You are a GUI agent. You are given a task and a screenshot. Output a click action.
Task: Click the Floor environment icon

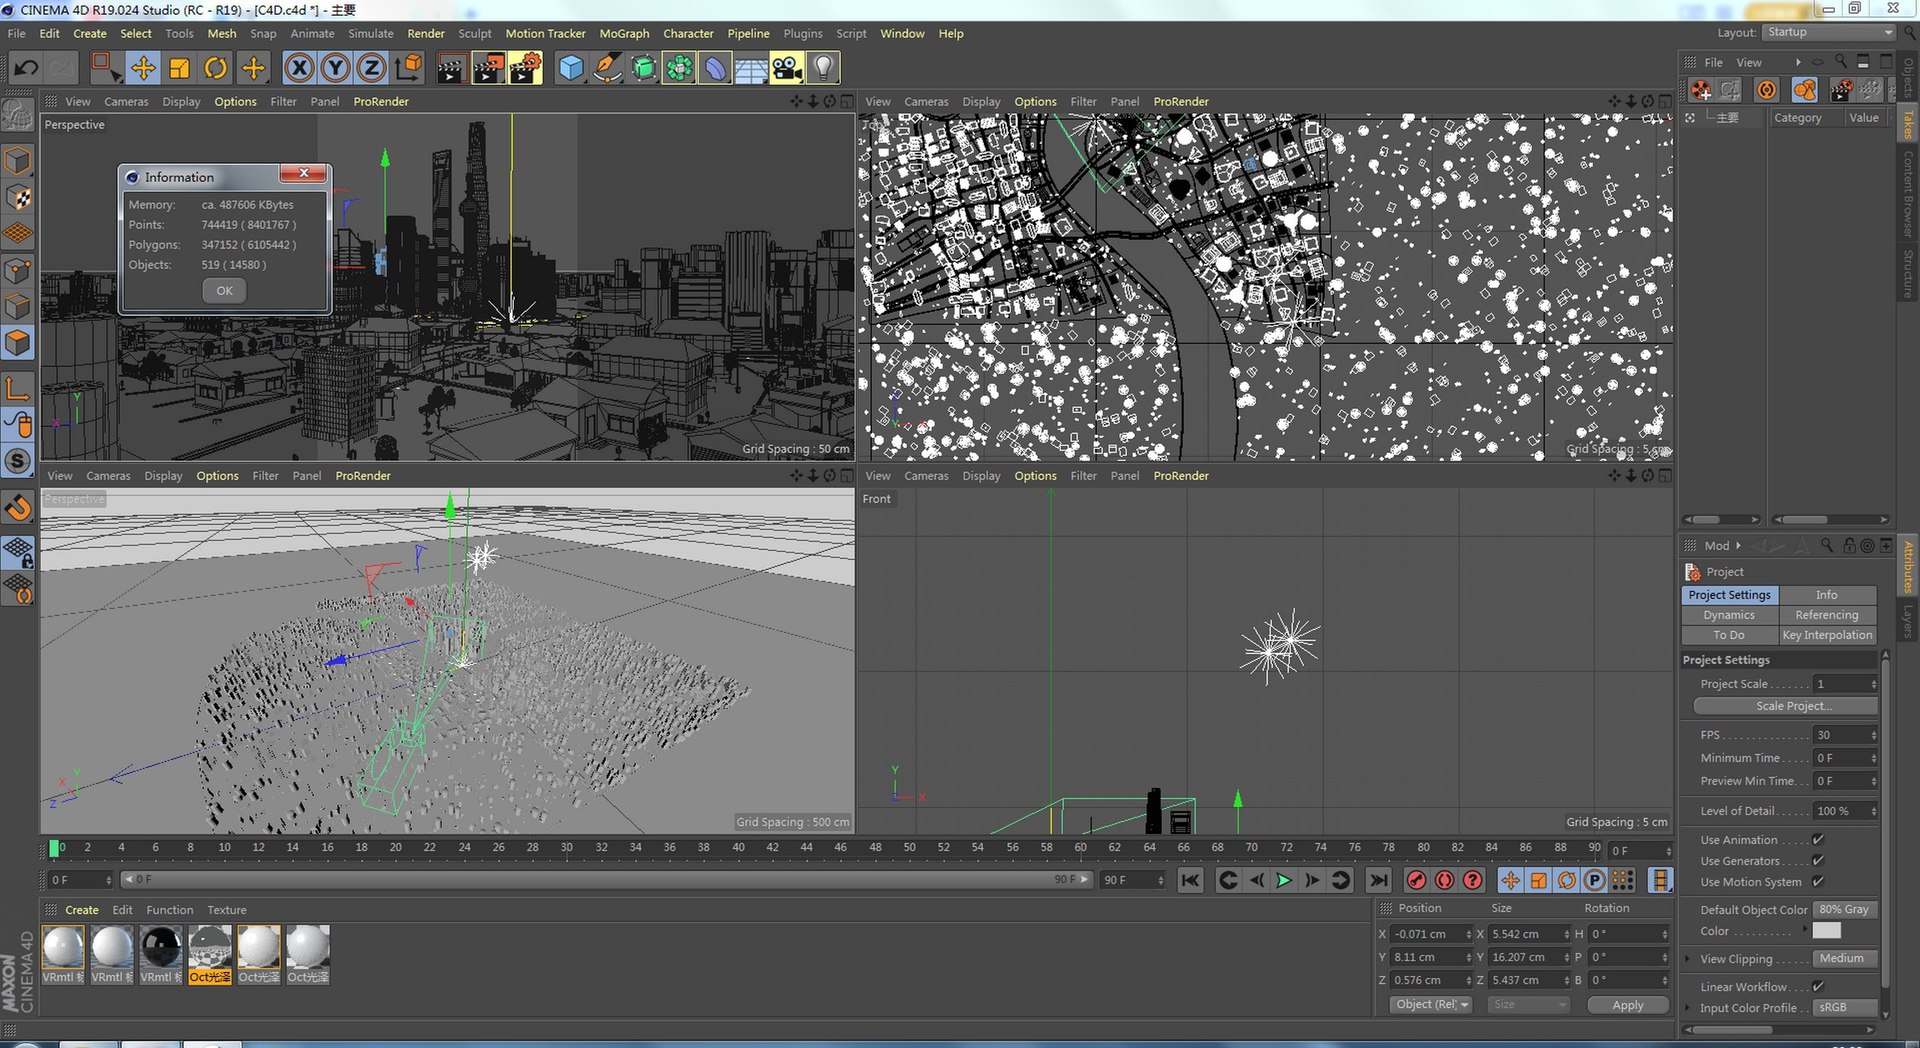pyautogui.click(x=751, y=68)
